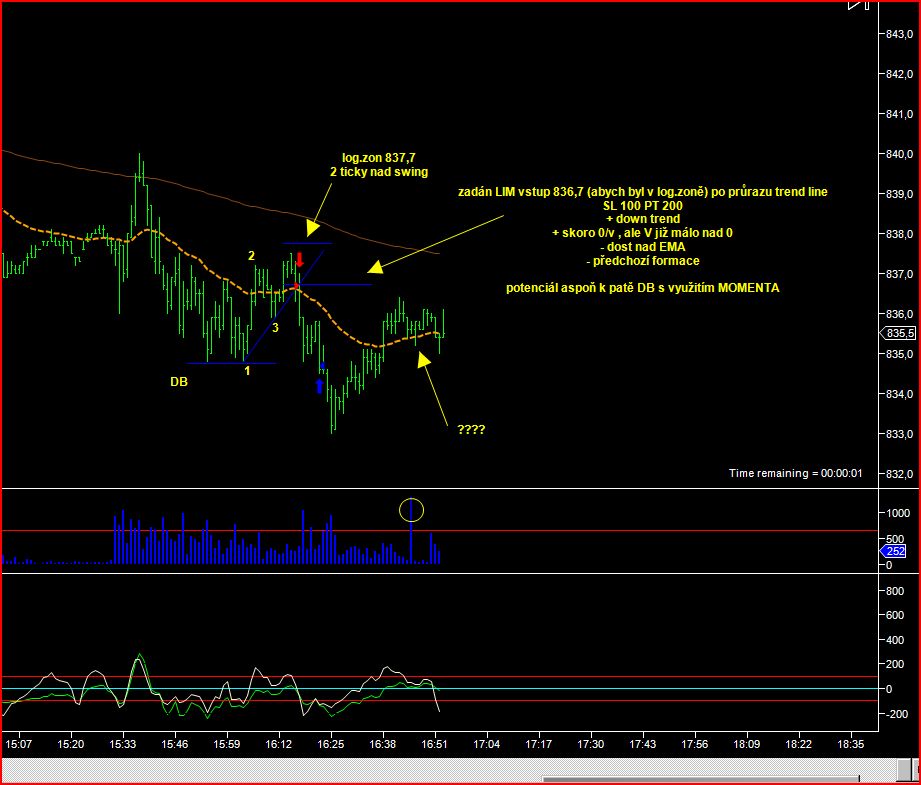Click the '+ down trend' note
This screenshot has width=921, height=785.
click(x=643, y=219)
